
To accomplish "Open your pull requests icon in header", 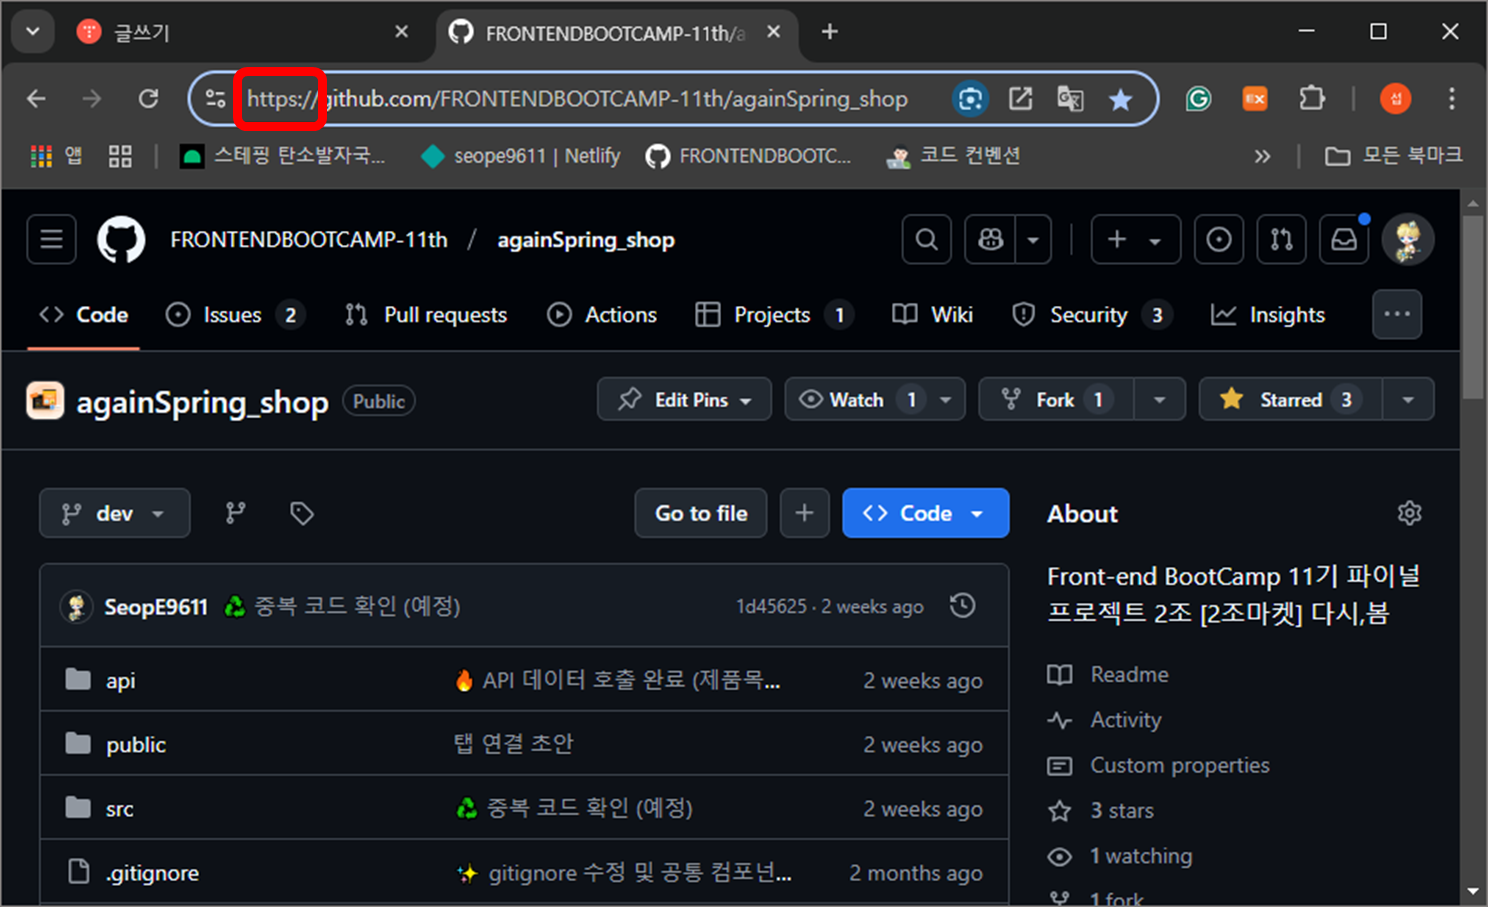I will coord(1282,240).
